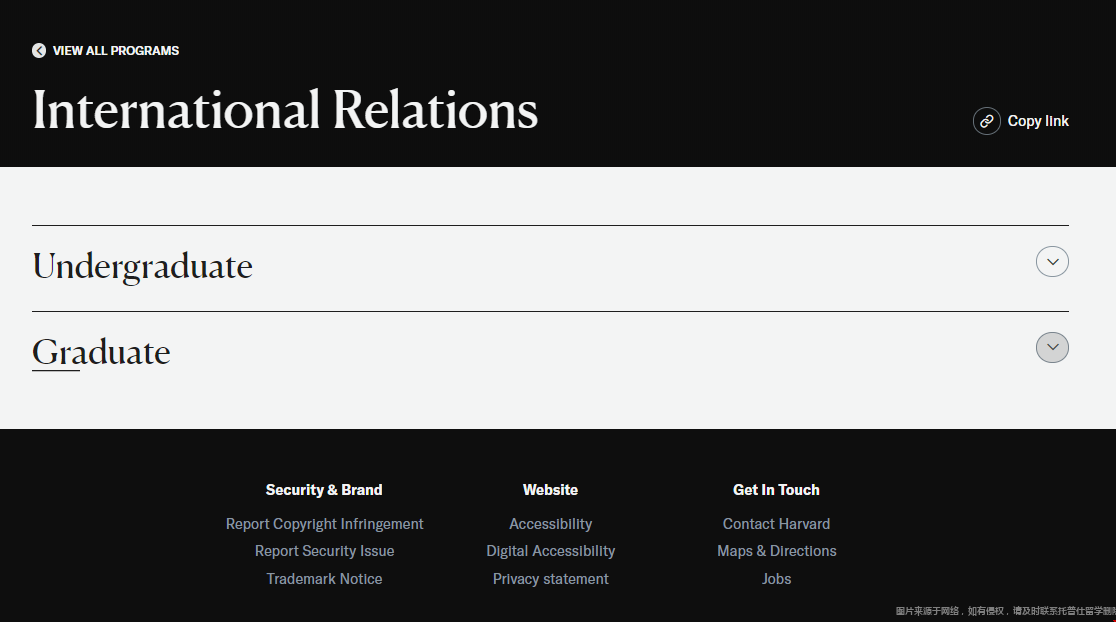Screen dimensions: 1116x622
Task: Open Report Security Issue link
Action: point(324,551)
